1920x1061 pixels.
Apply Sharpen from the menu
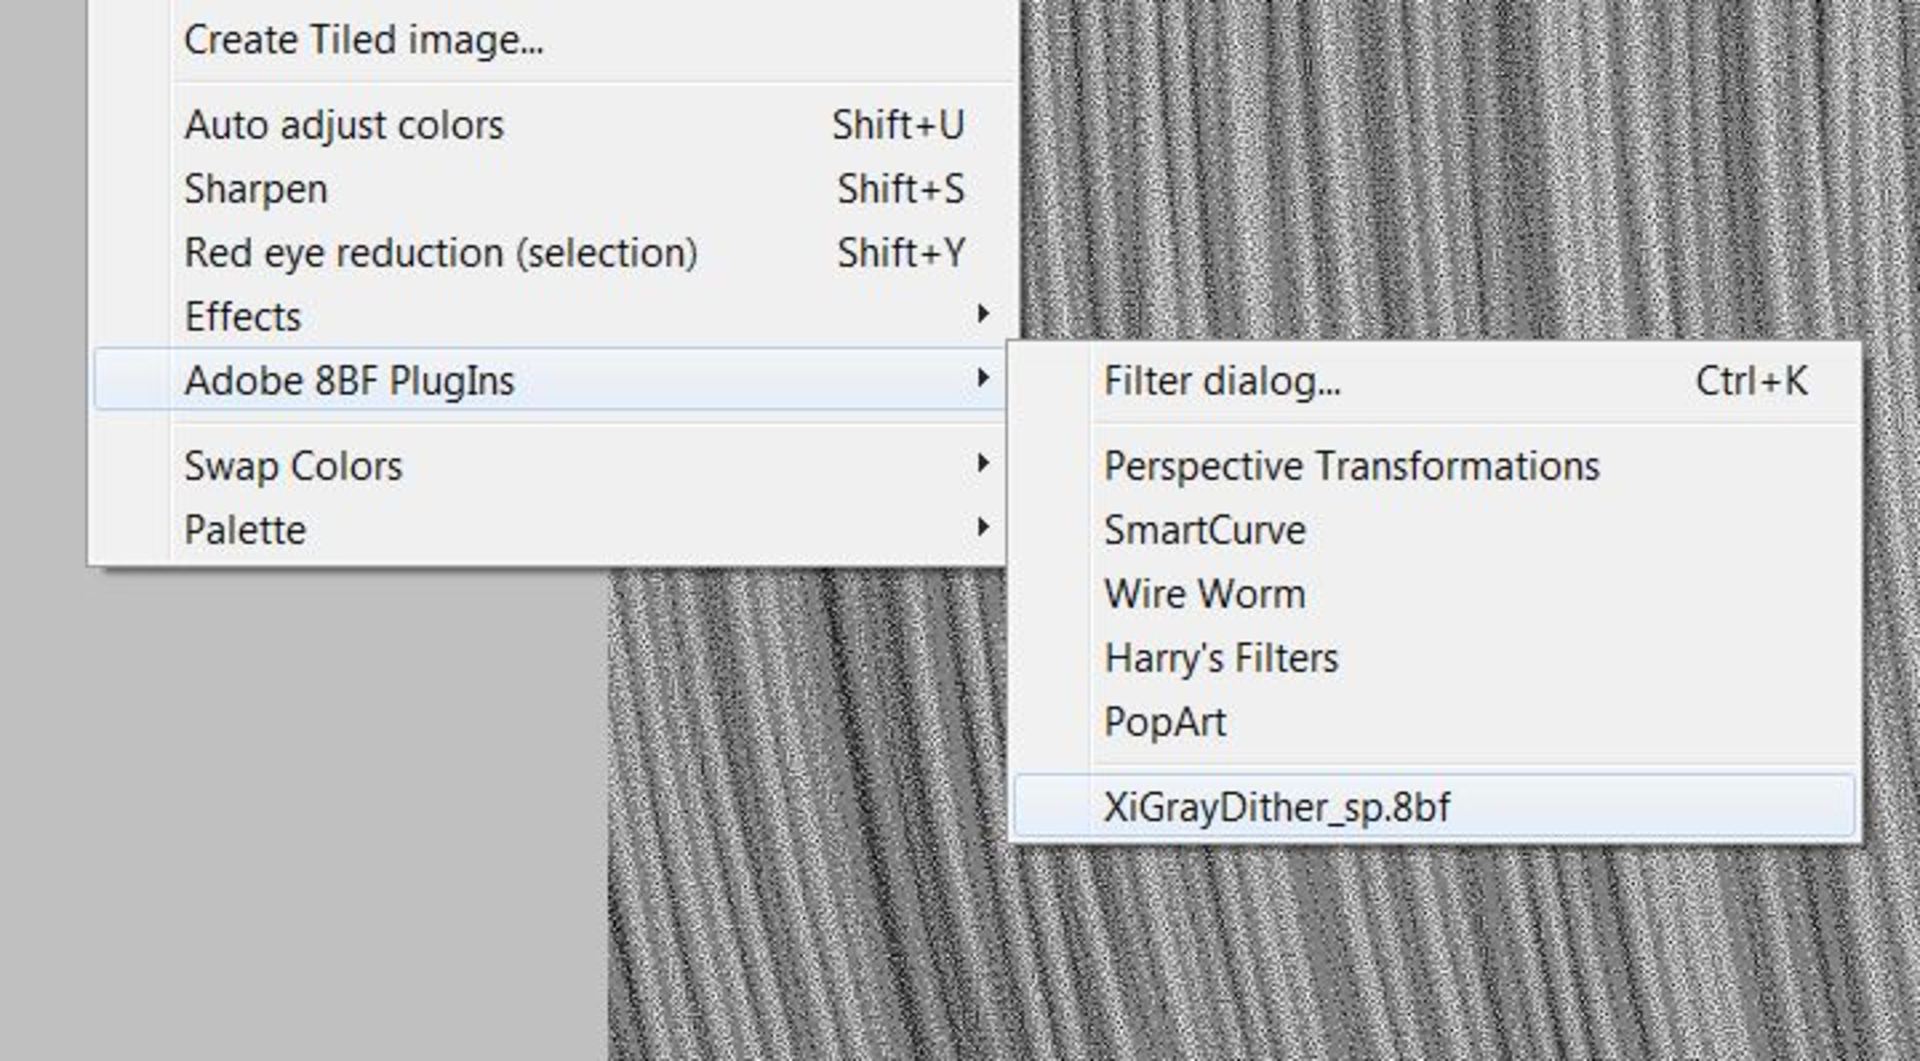(256, 190)
